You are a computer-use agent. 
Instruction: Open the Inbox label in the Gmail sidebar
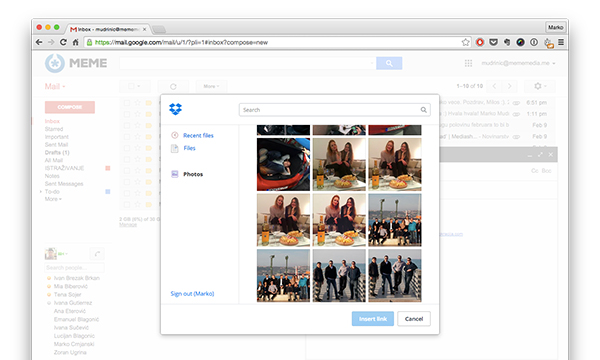[x=52, y=121]
